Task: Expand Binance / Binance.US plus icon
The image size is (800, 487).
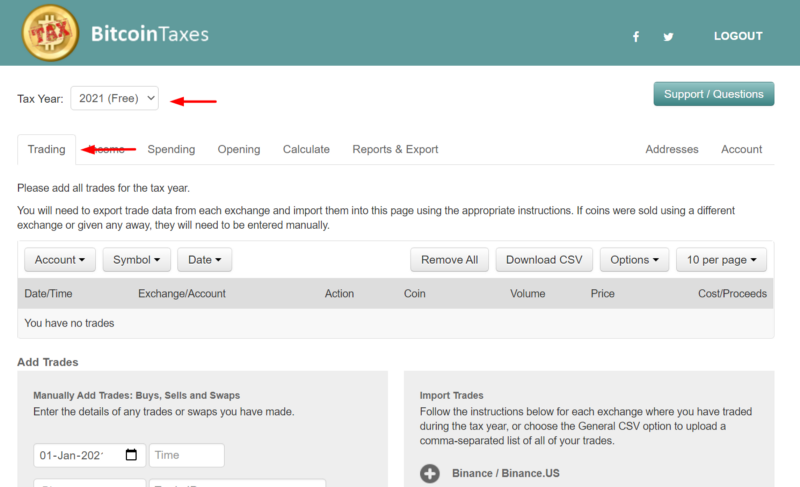Action: pyautogui.click(x=430, y=473)
